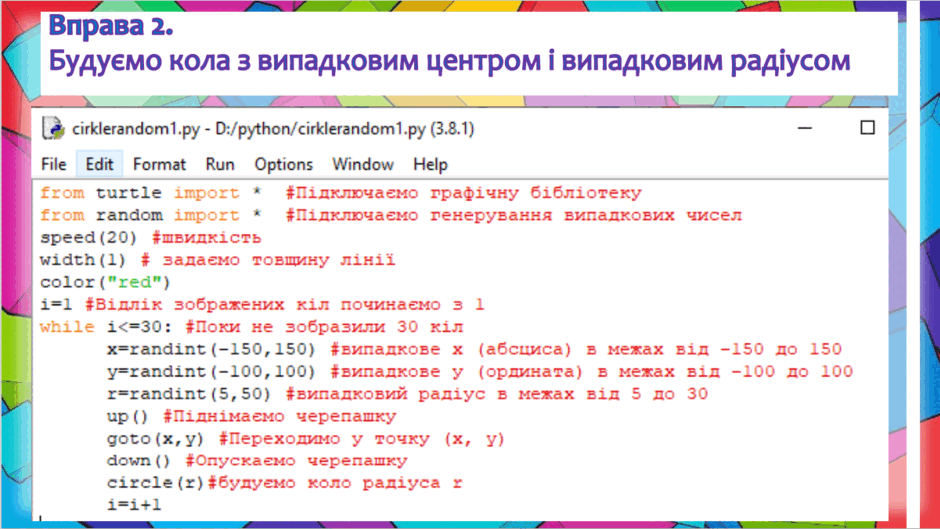Open the Edit menu

tap(100, 164)
